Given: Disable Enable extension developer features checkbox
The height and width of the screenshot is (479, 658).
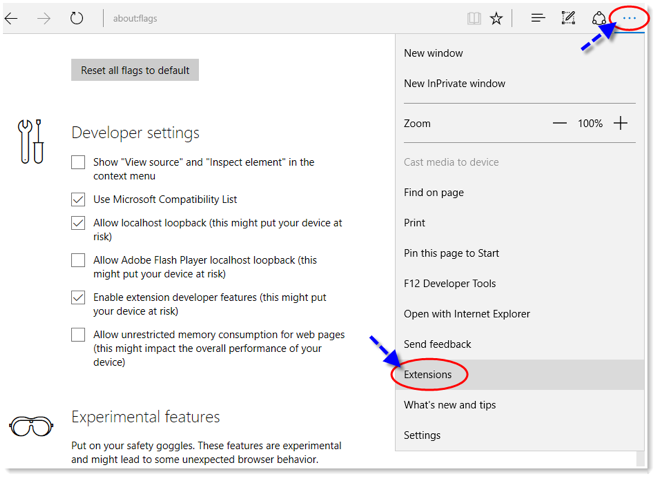Looking at the screenshot, I should click(x=78, y=297).
